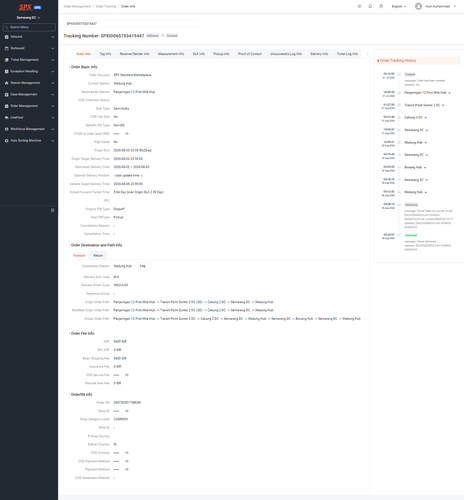Reveal COGS at order level value
The width and height of the screenshot is (464, 500).
click(127, 134)
